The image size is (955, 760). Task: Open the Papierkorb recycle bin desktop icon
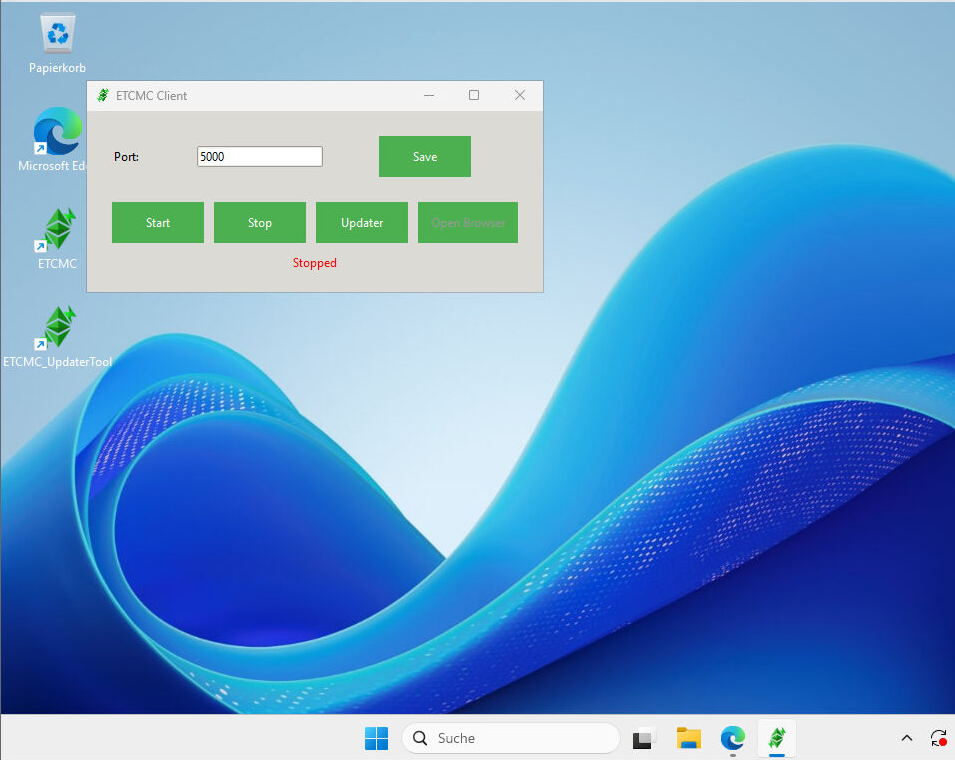(57, 36)
